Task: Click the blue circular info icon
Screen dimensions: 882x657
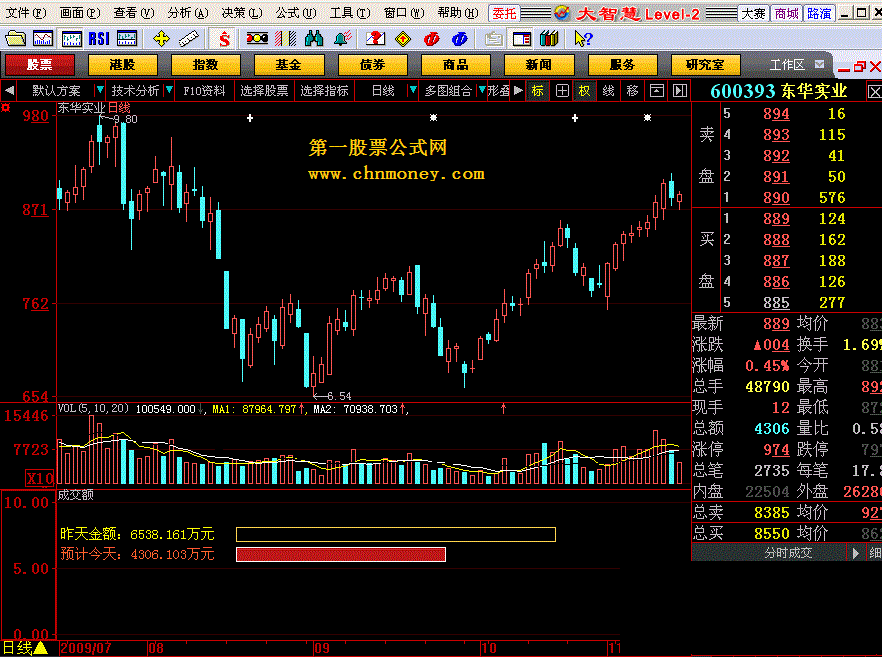Action: pos(460,39)
